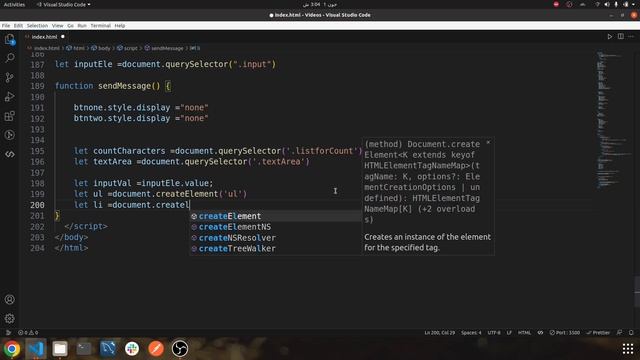Change encoding via UTF-8 status item

(x=494, y=333)
